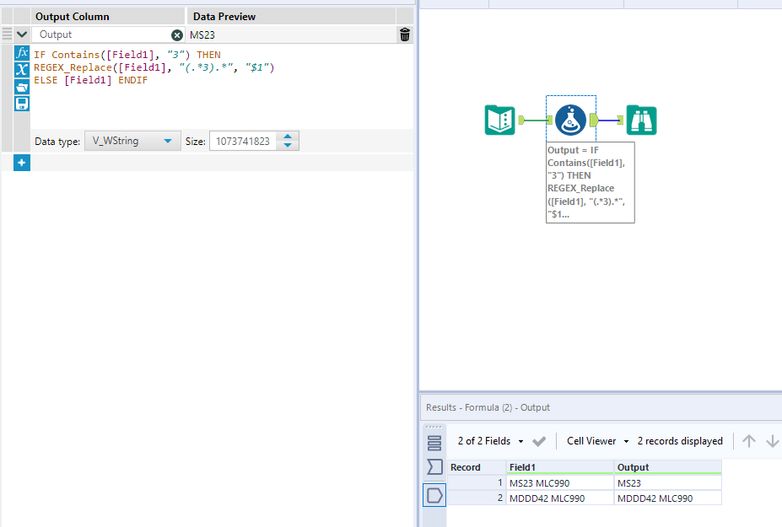Click the Data Preview value MS23
782x527 pixels.
click(202, 35)
